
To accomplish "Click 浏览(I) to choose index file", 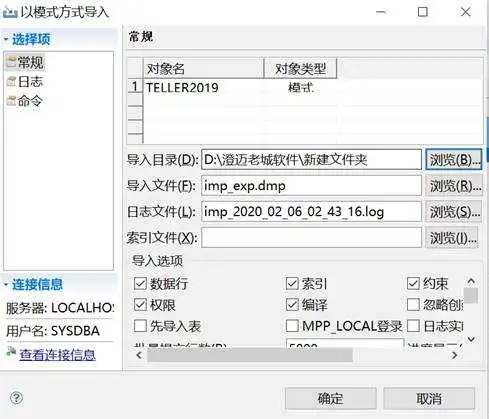I will coord(452,237).
